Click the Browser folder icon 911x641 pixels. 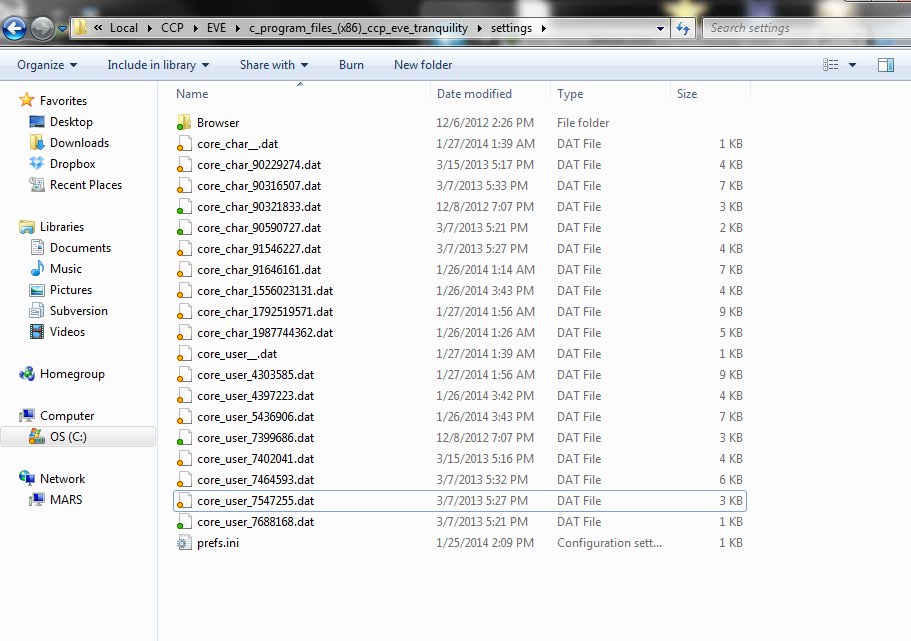(184, 123)
